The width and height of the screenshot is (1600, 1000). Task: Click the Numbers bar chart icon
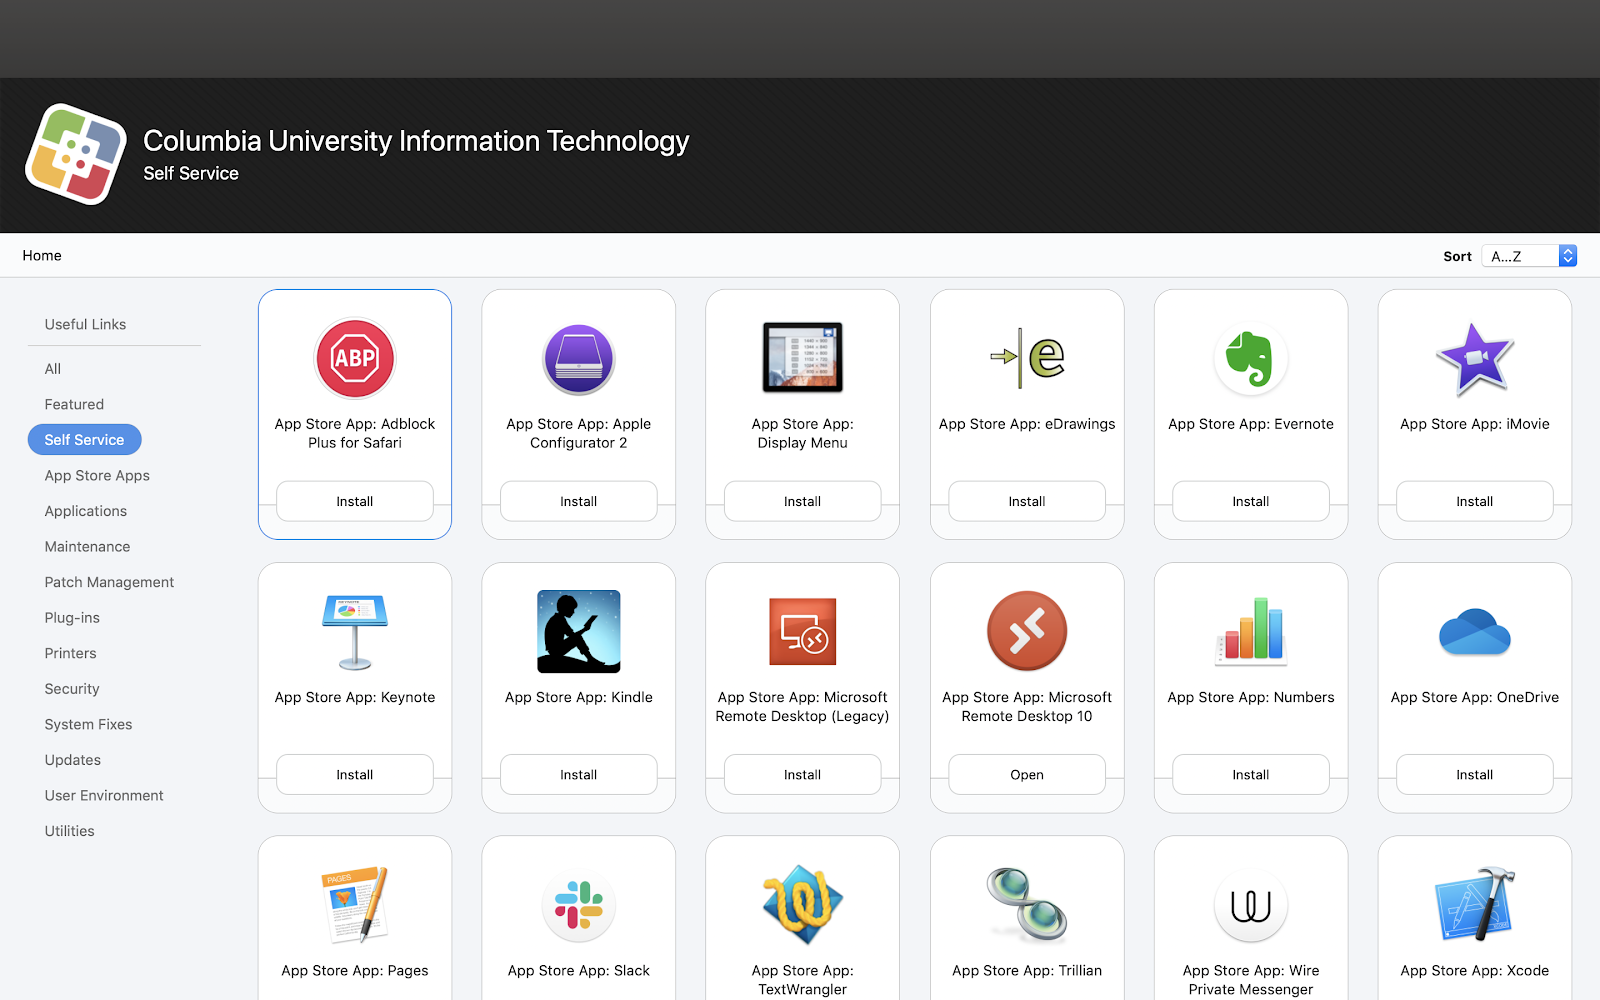pos(1251,631)
